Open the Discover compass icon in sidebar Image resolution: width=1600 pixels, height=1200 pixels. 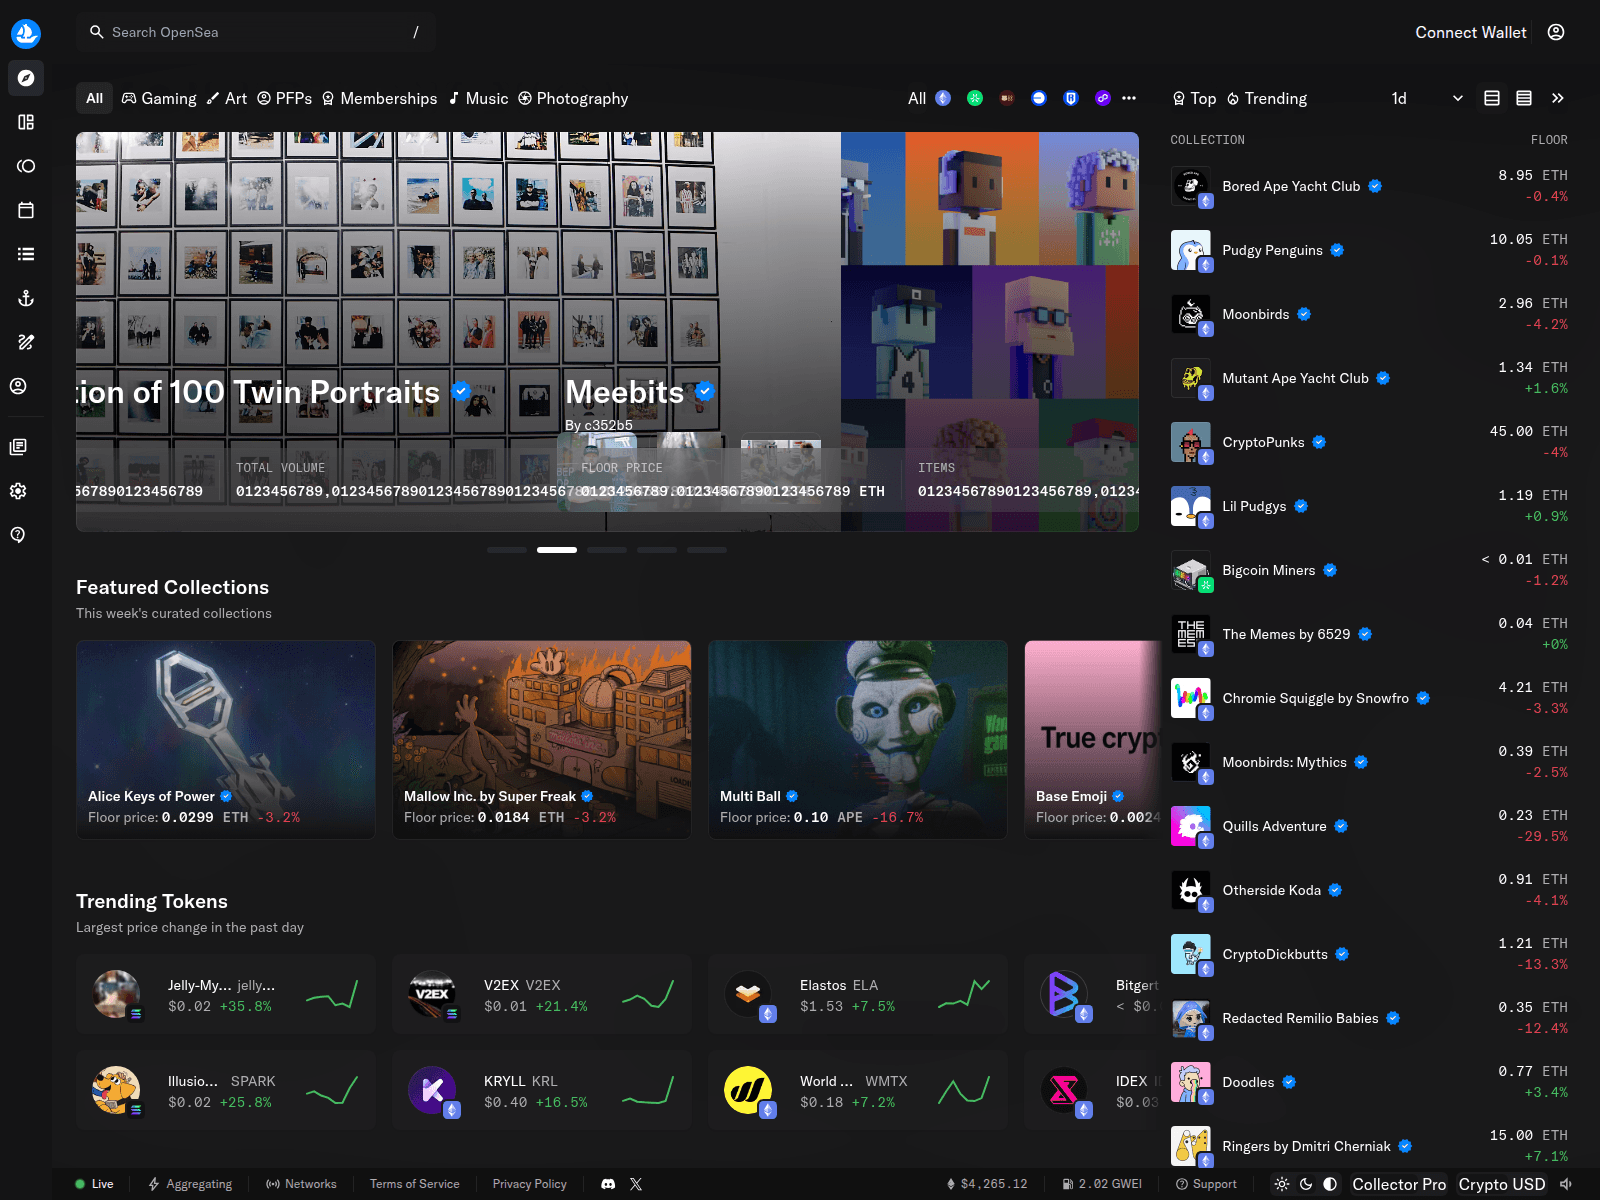26,78
